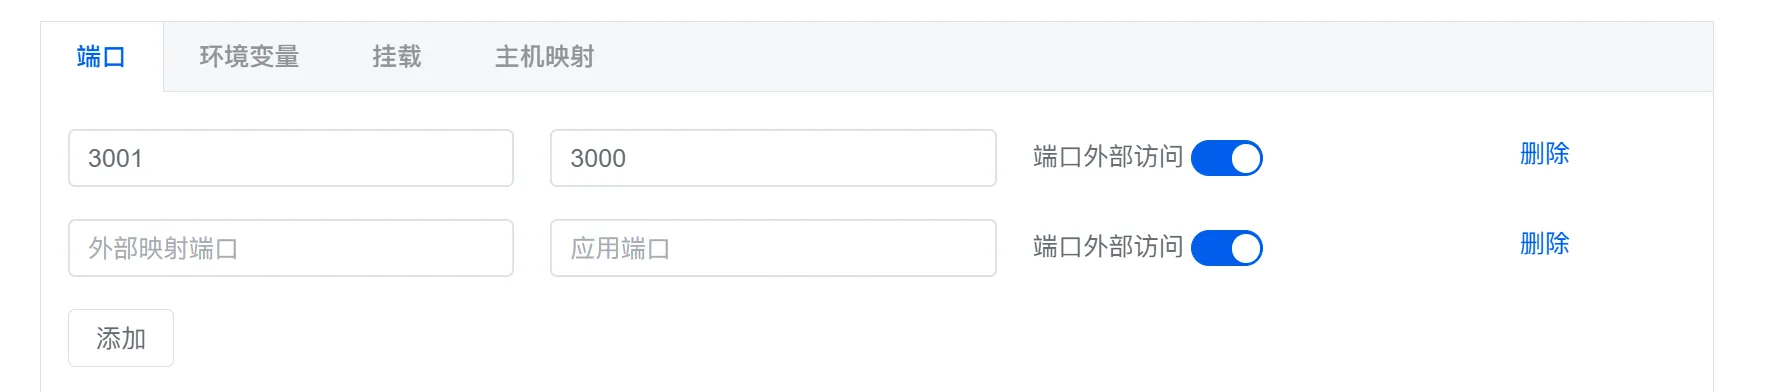1766x392 pixels.
Task: Click the white knob of first row switch
Action: 1245,158
